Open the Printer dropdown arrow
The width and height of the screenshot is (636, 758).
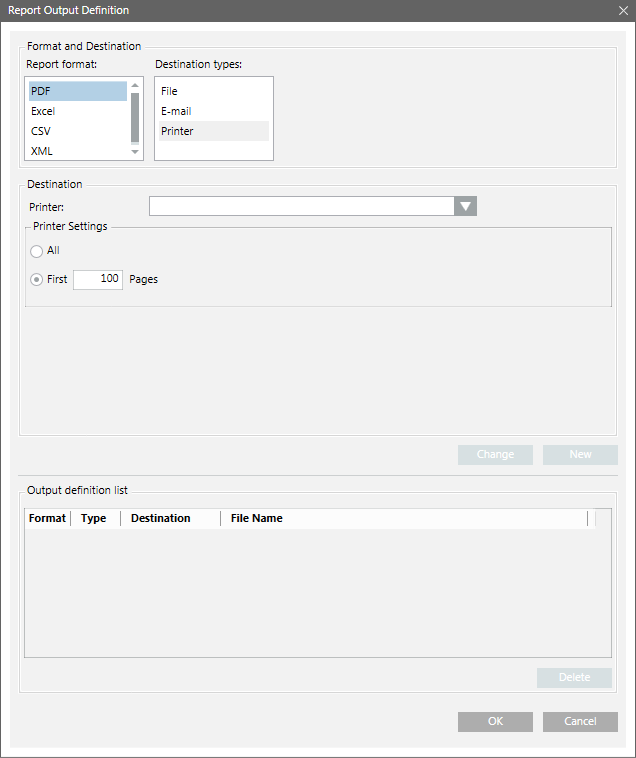pyautogui.click(x=465, y=206)
